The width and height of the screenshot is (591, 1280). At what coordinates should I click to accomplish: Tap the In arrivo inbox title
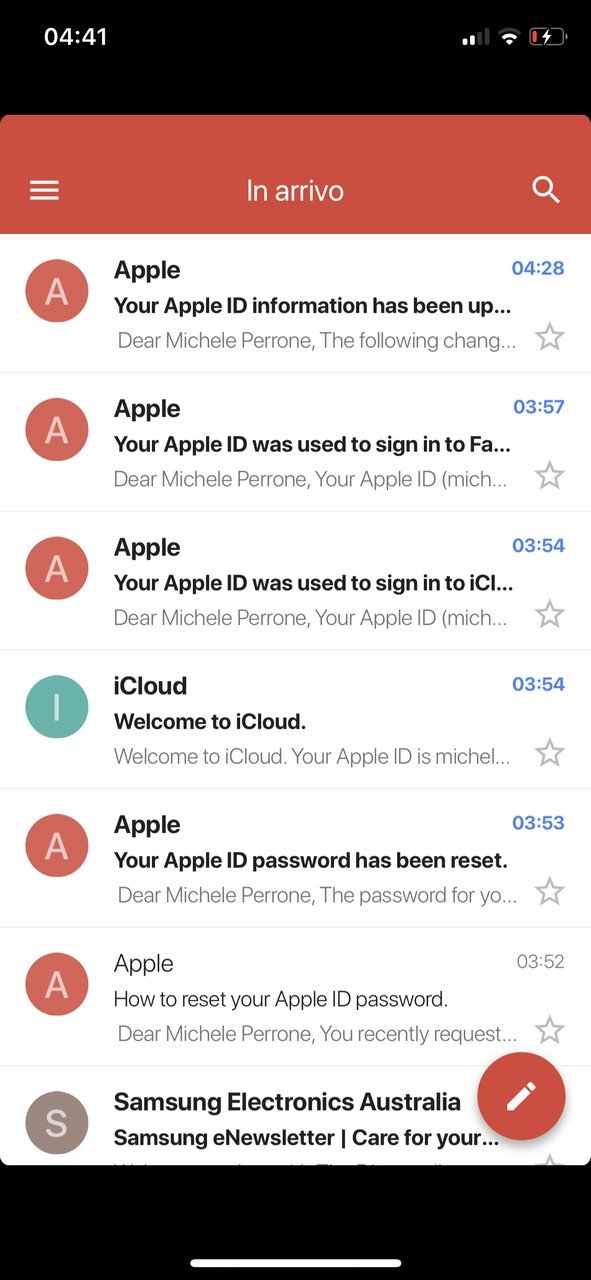[x=295, y=190]
